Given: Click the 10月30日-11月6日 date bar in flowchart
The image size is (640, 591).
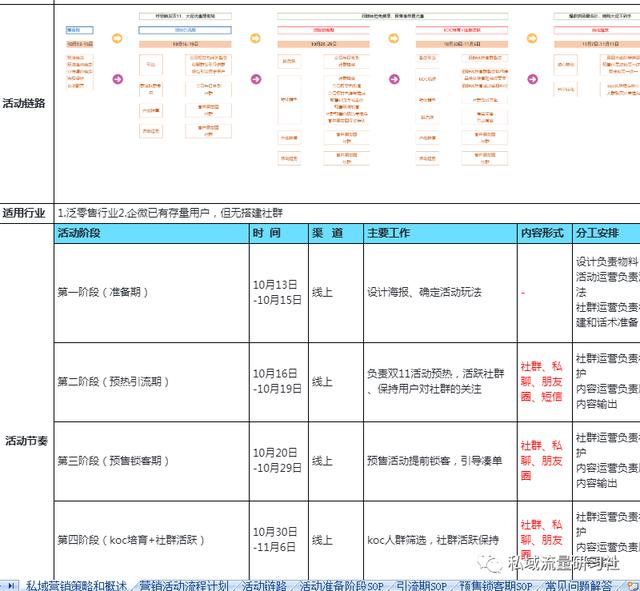Looking at the screenshot, I should (x=462, y=44).
